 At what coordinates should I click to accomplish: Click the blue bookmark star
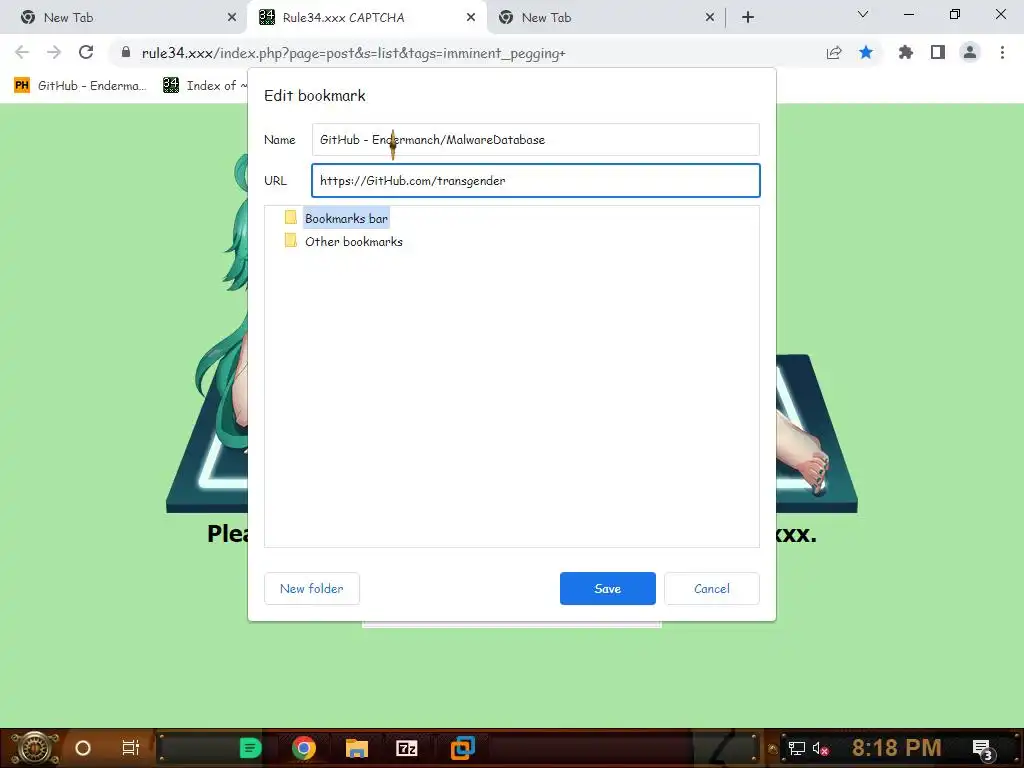click(866, 52)
